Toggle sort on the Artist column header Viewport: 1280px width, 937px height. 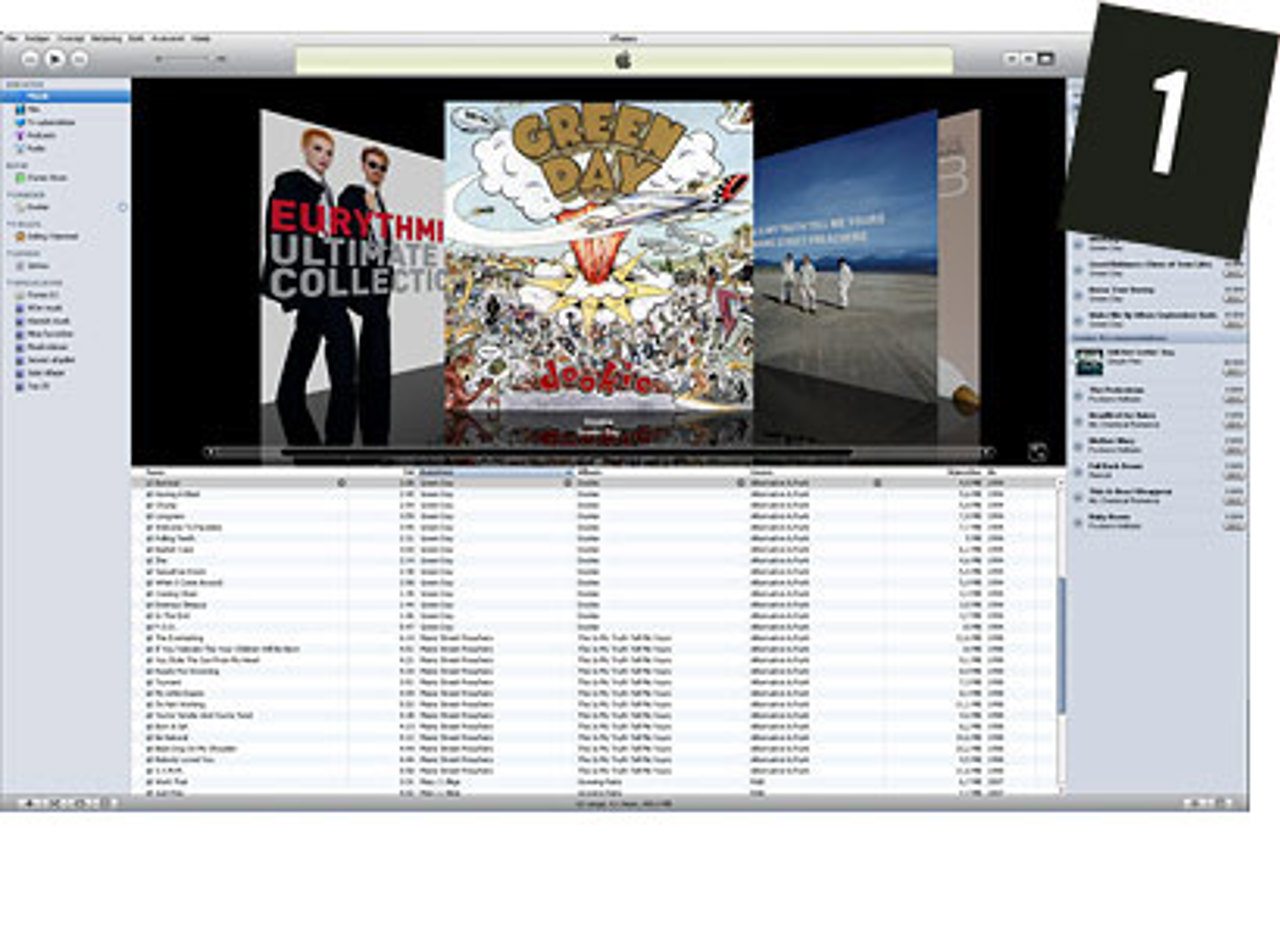tap(496, 471)
